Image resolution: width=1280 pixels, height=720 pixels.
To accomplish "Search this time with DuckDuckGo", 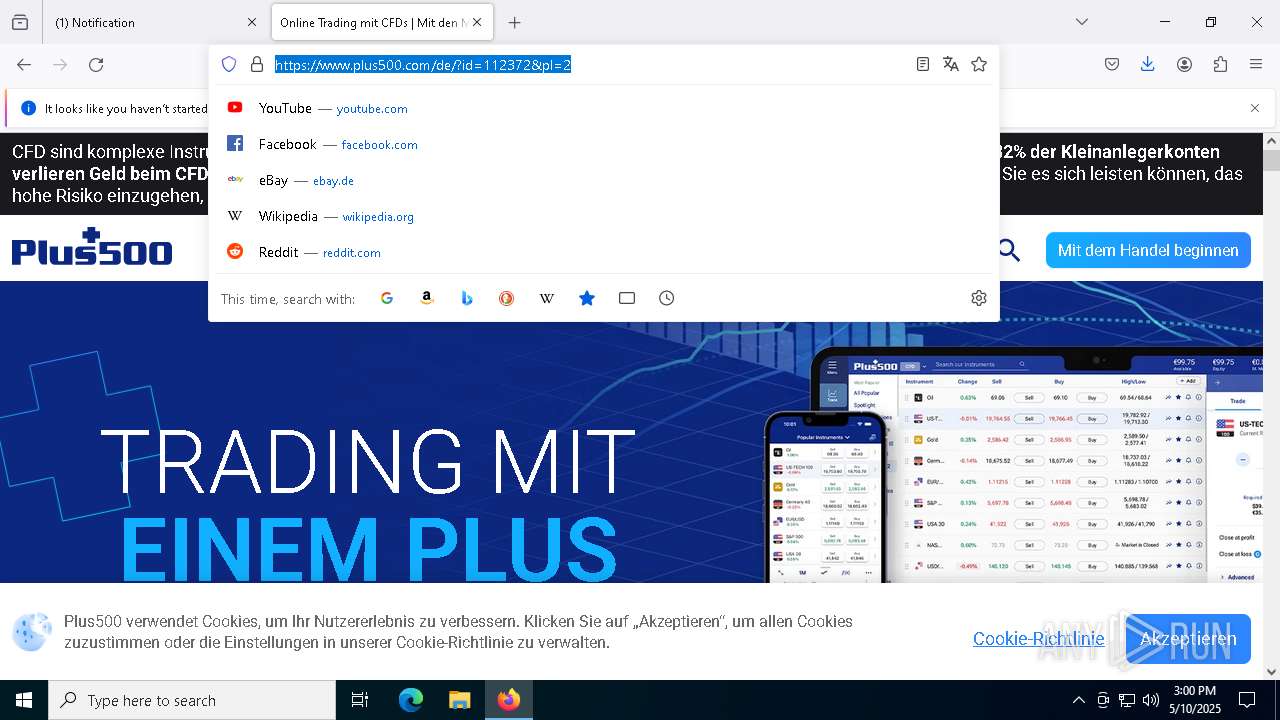I will tap(507, 298).
